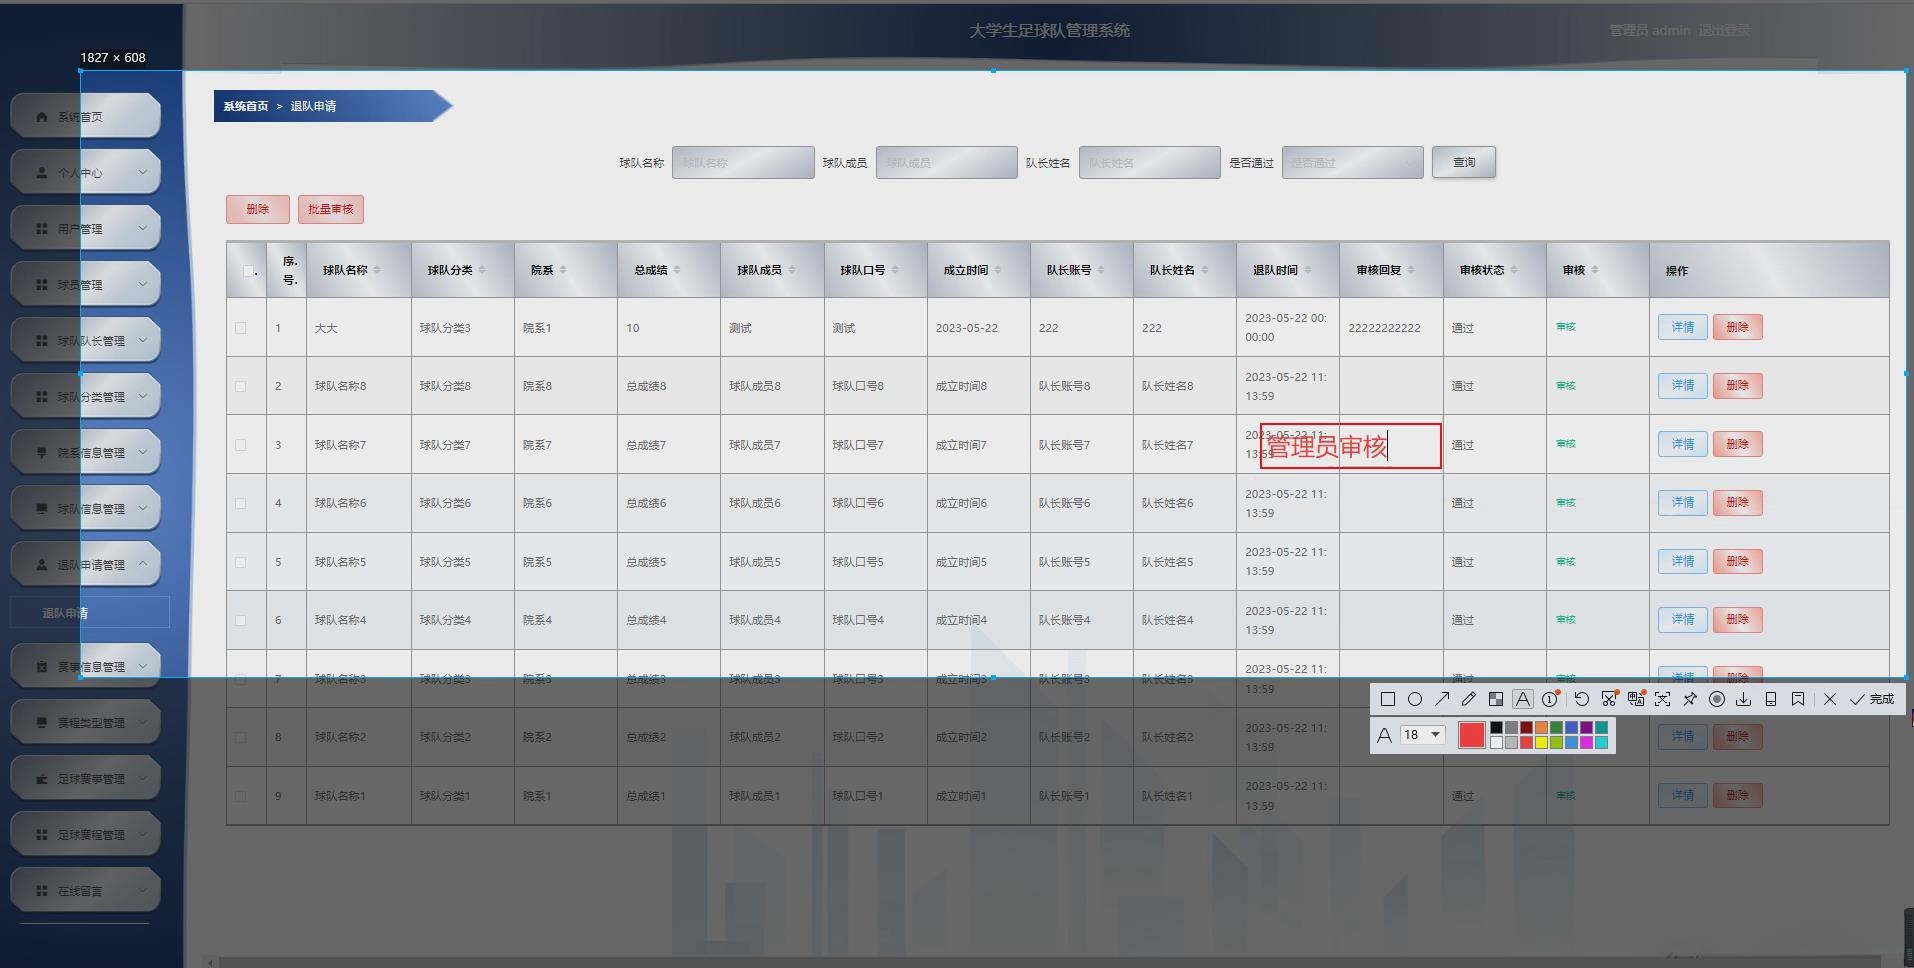Check the row checkbox for 大大
This screenshot has width=1914, height=968.
(240, 328)
